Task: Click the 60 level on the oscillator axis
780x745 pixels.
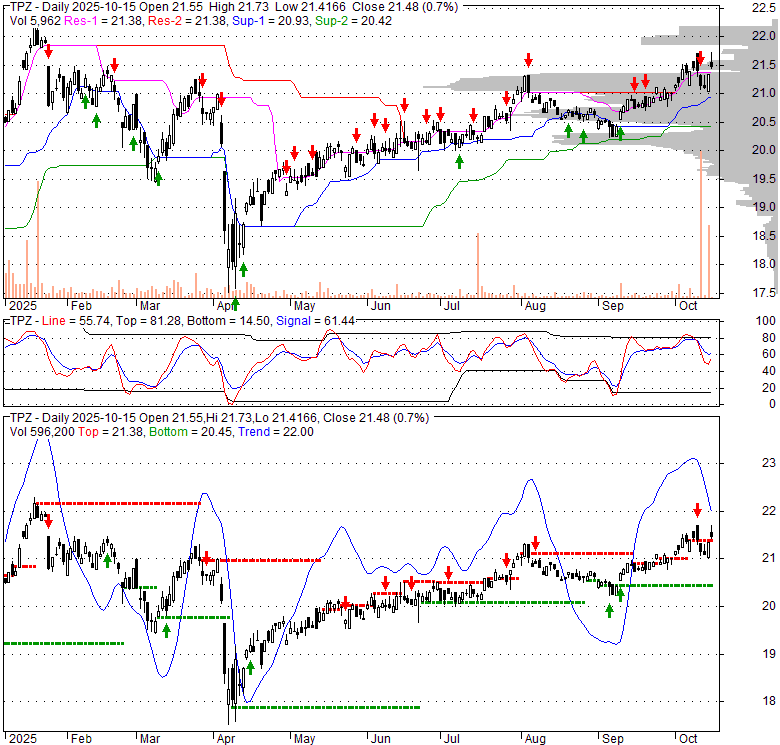Action: click(x=769, y=354)
